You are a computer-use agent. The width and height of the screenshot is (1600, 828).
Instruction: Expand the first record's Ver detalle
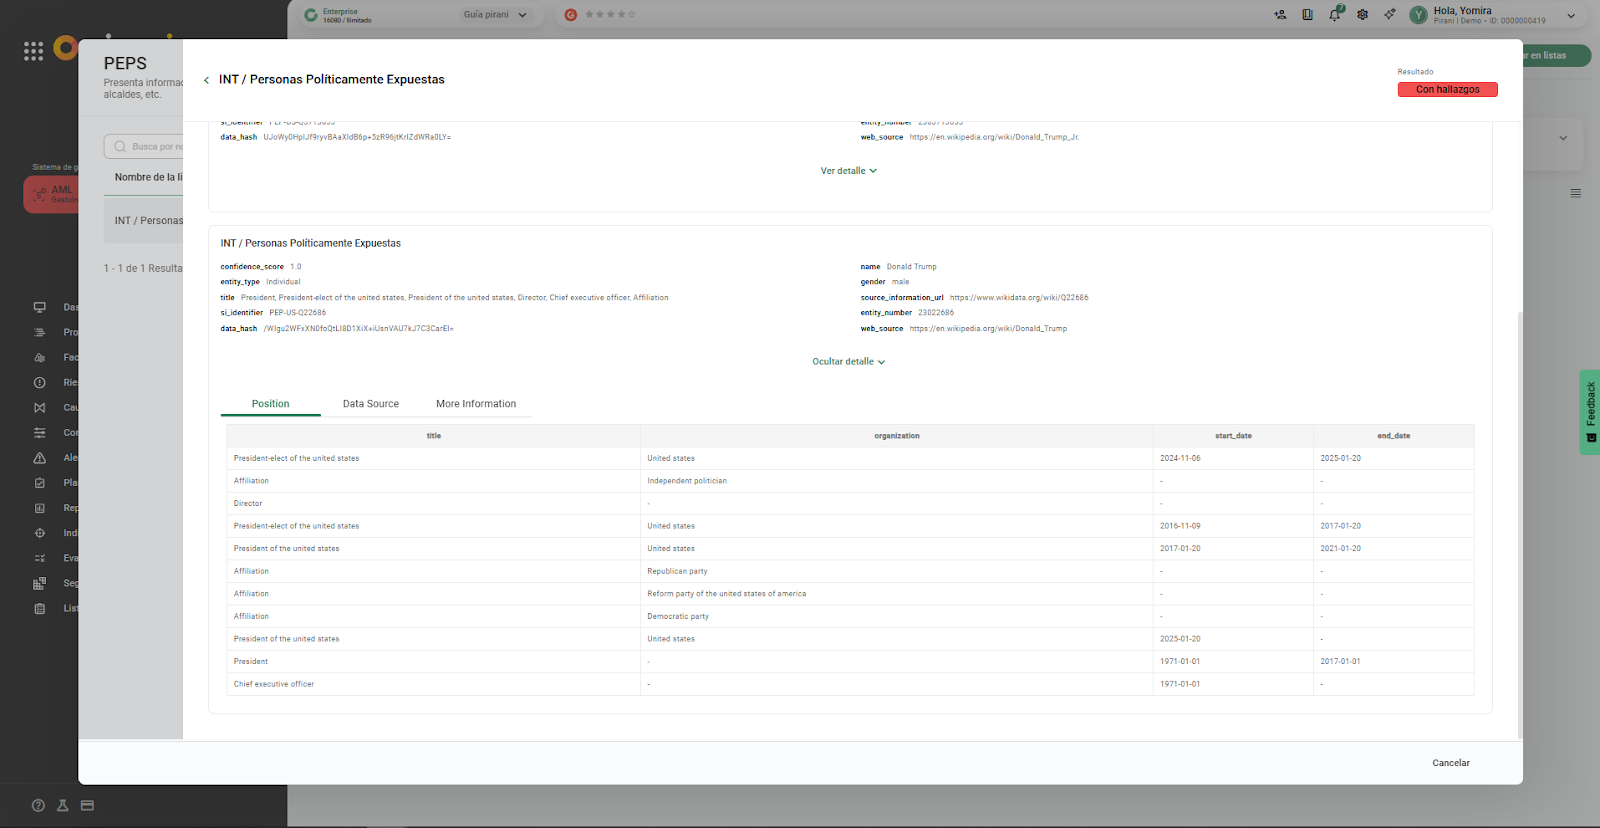click(848, 171)
